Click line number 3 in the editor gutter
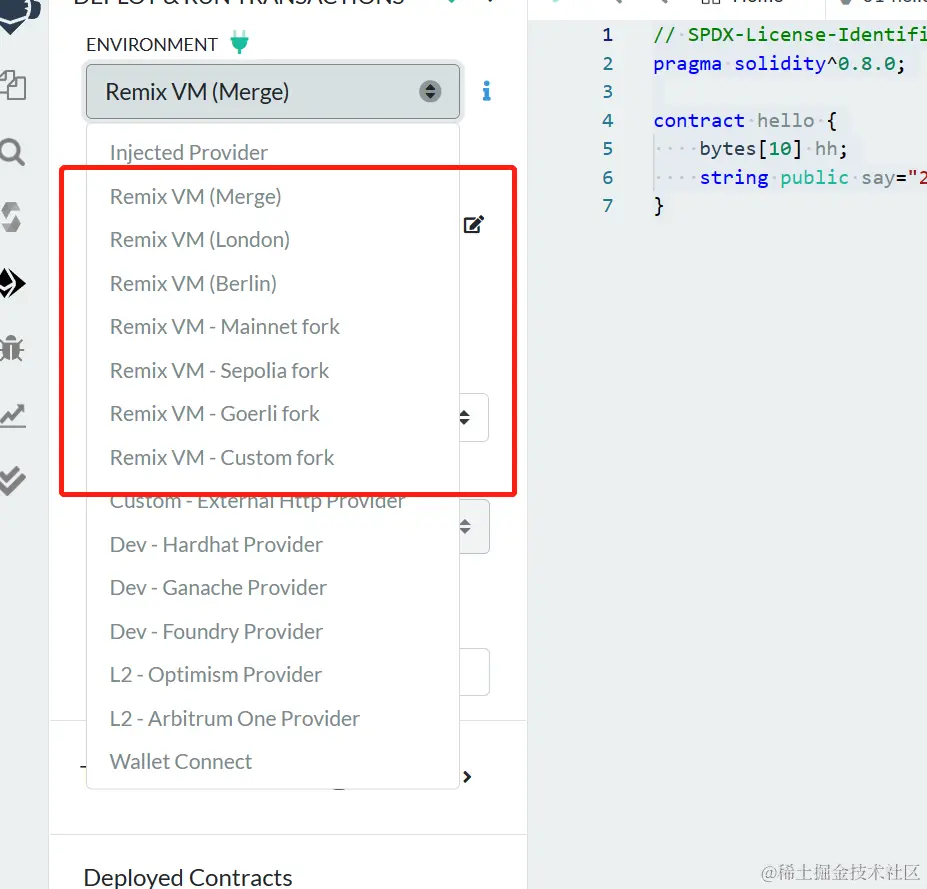Screen dimensions: 927x889 608,92
